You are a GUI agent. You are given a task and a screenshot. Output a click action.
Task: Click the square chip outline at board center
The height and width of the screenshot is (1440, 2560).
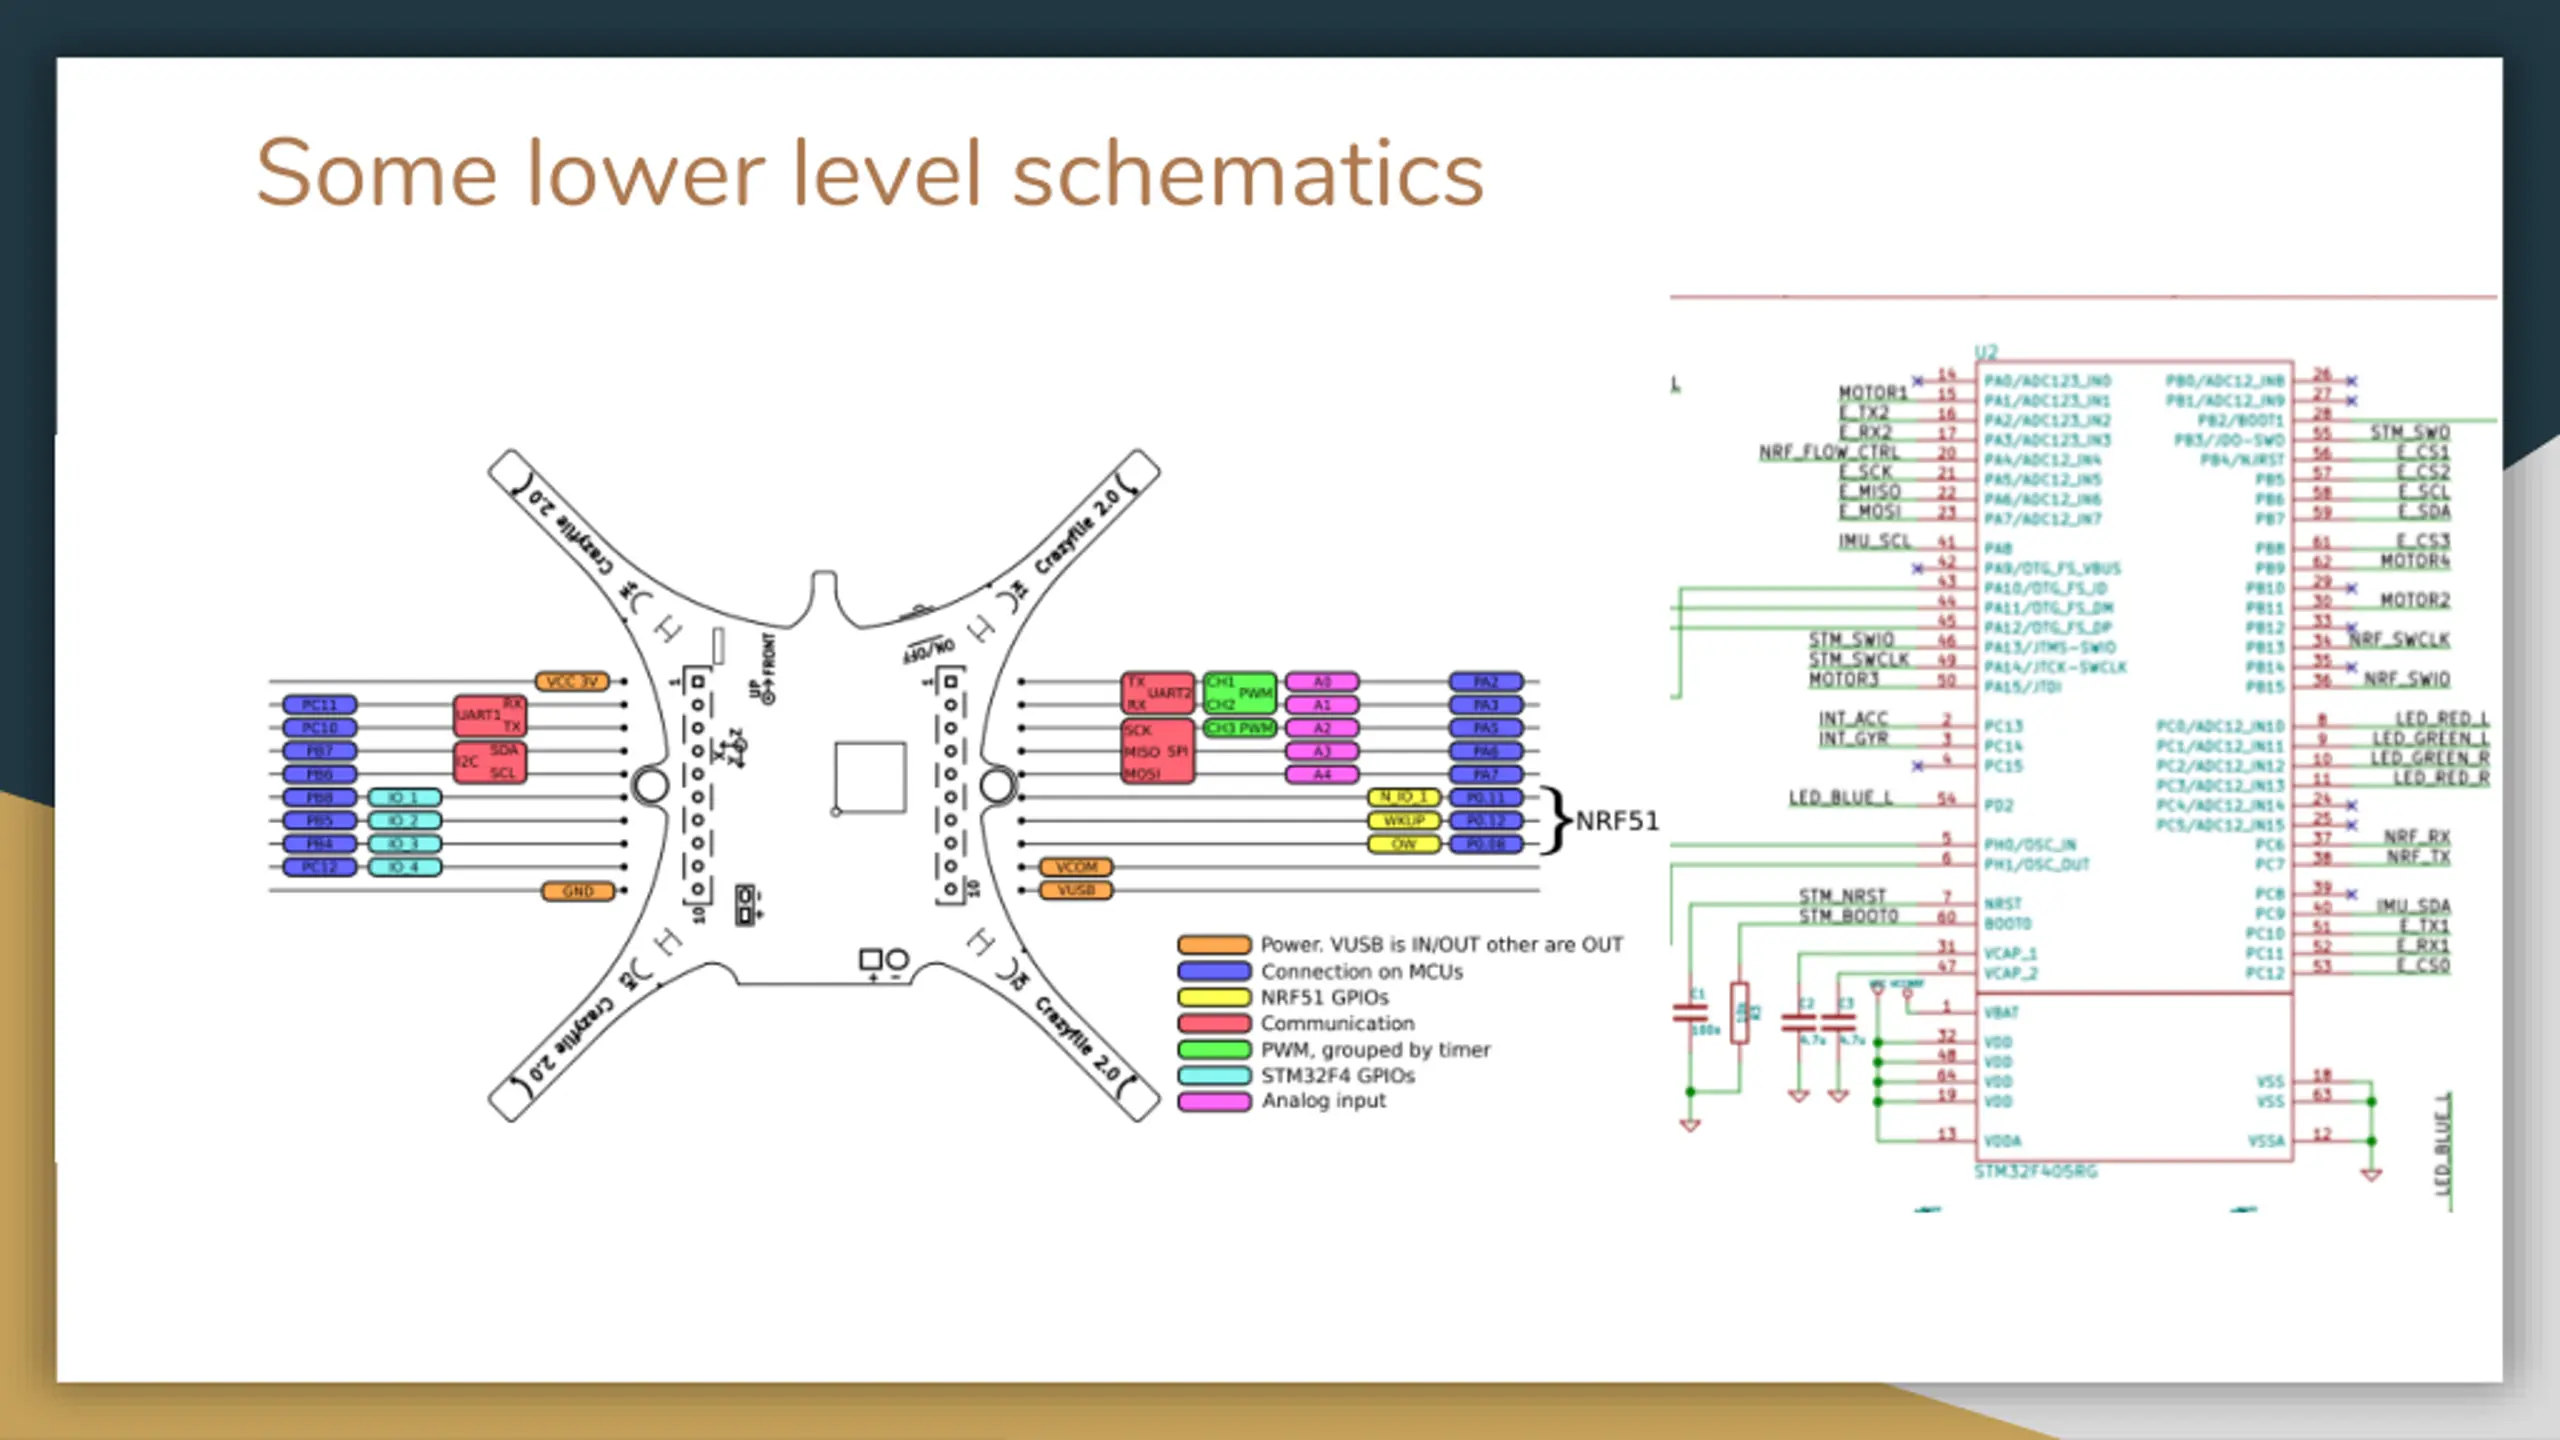pos(870,777)
